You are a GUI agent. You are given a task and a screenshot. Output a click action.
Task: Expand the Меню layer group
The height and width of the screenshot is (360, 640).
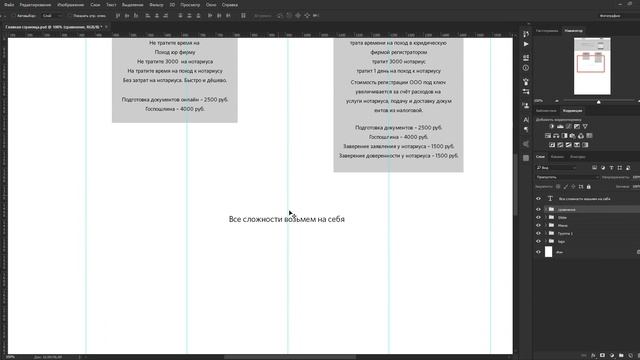click(546, 225)
